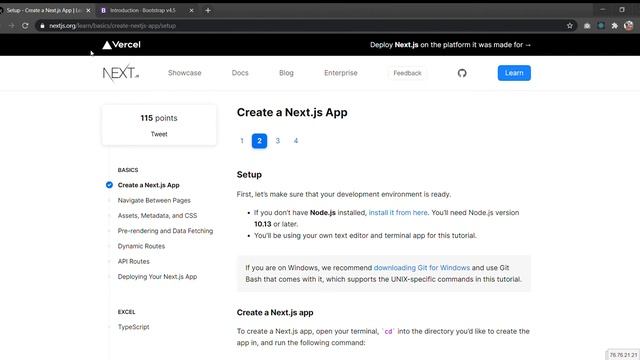Open Deploying Your Next.js App lesson
640x360 pixels.
pyautogui.click(x=157, y=277)
